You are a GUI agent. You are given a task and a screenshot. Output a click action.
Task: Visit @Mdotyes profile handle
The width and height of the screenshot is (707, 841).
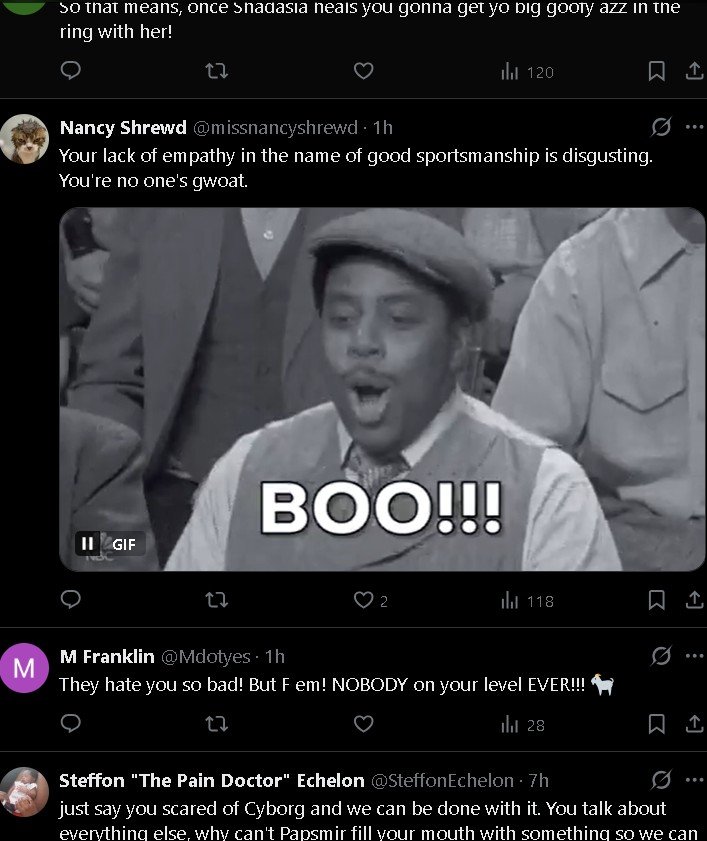tap(205, 656)
